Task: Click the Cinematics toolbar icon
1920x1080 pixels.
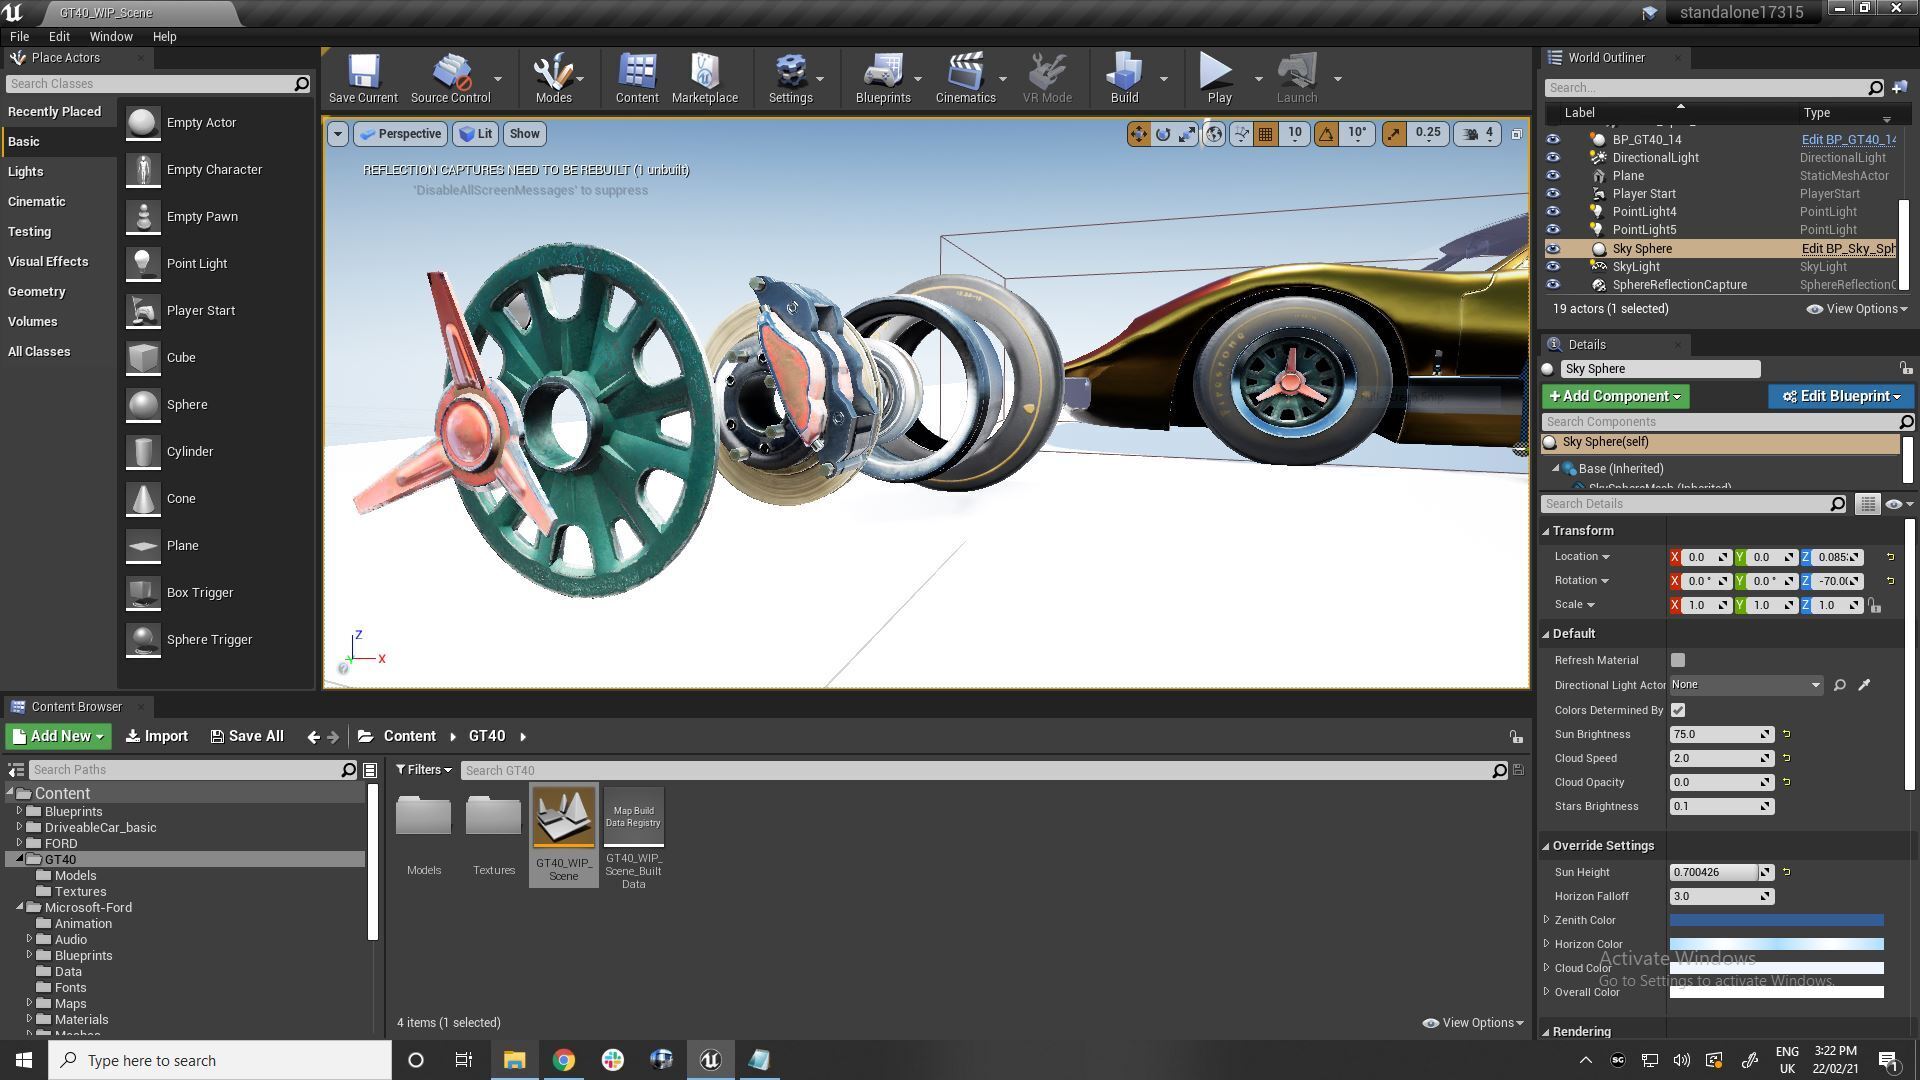Action: click(x=965, y=73)
